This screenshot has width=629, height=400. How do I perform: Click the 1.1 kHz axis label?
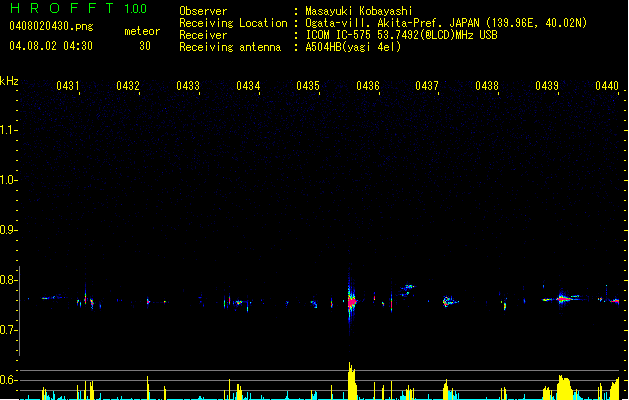tap(8, 130)
